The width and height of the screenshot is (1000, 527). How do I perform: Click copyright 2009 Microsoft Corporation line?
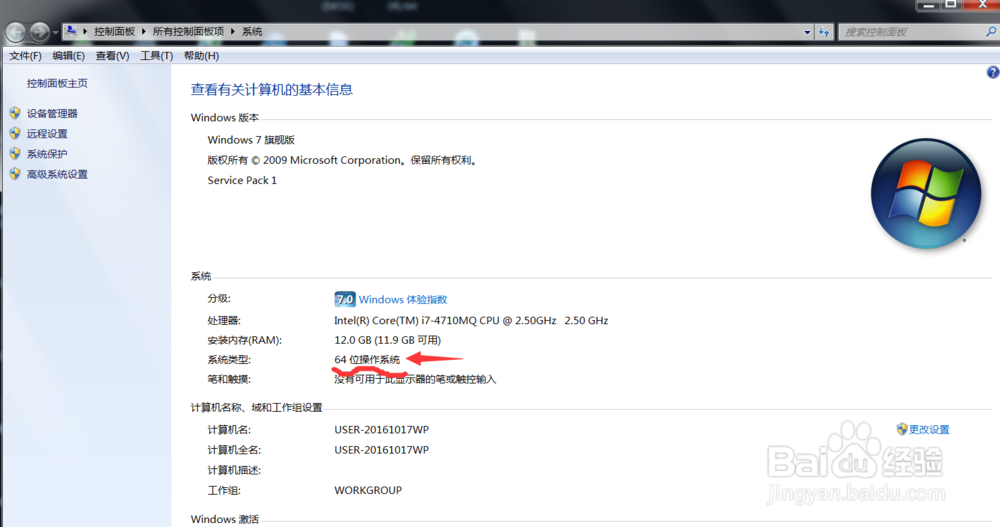tap(342, 161)
